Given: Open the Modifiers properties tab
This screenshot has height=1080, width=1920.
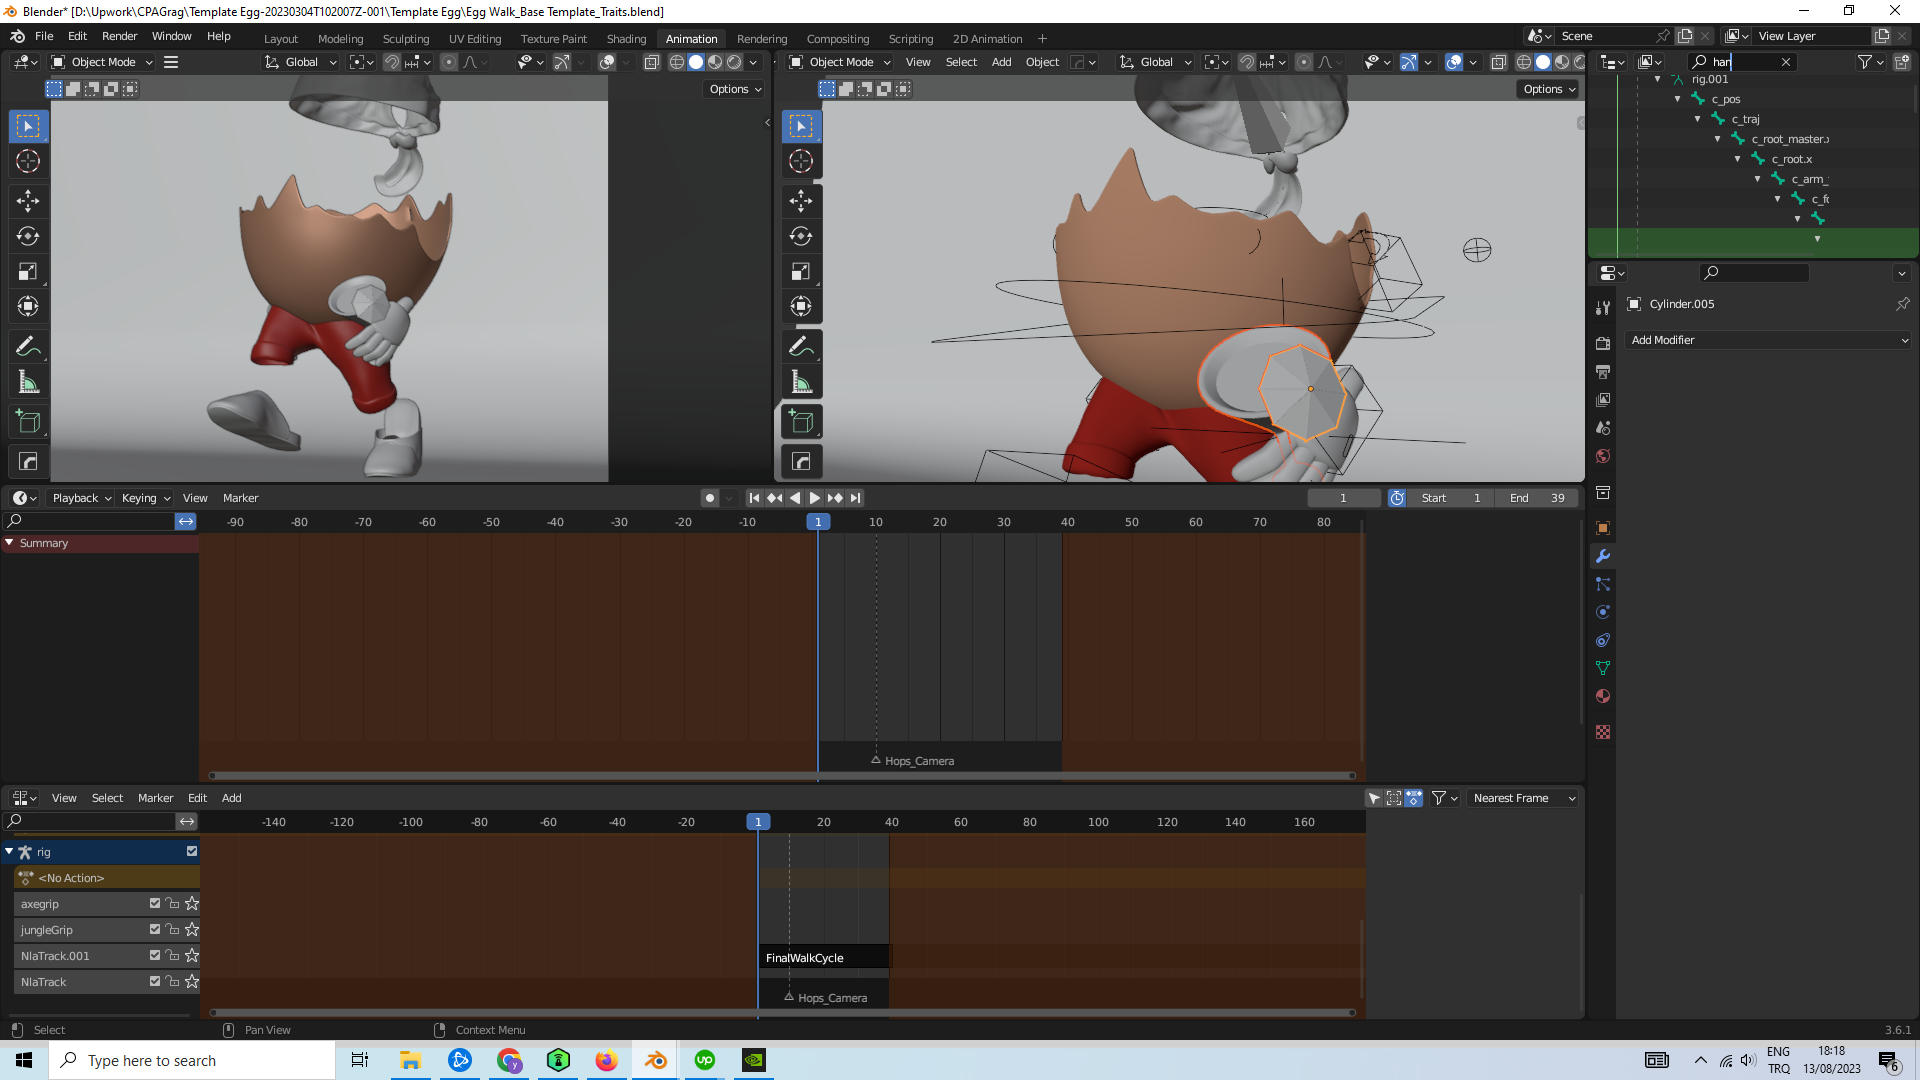Looking at the screenshot, I should coord(1603,556).
